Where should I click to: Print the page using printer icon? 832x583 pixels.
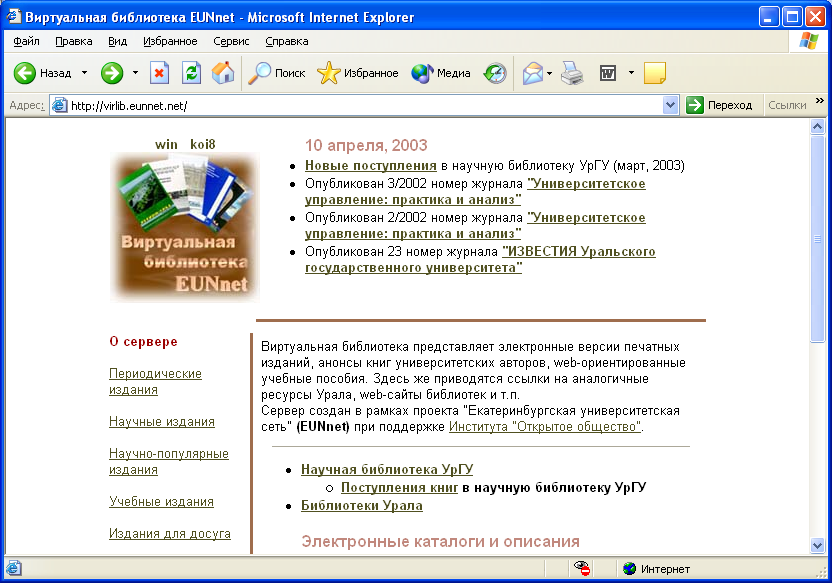pos(572,73)
